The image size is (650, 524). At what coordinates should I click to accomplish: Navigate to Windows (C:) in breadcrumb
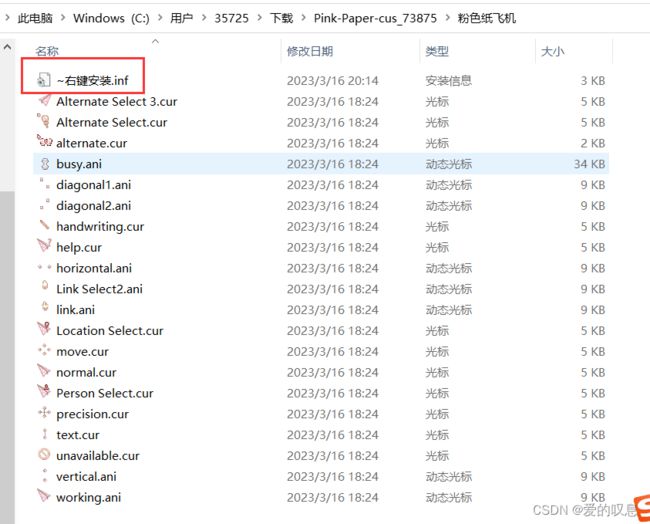(111, 18)
